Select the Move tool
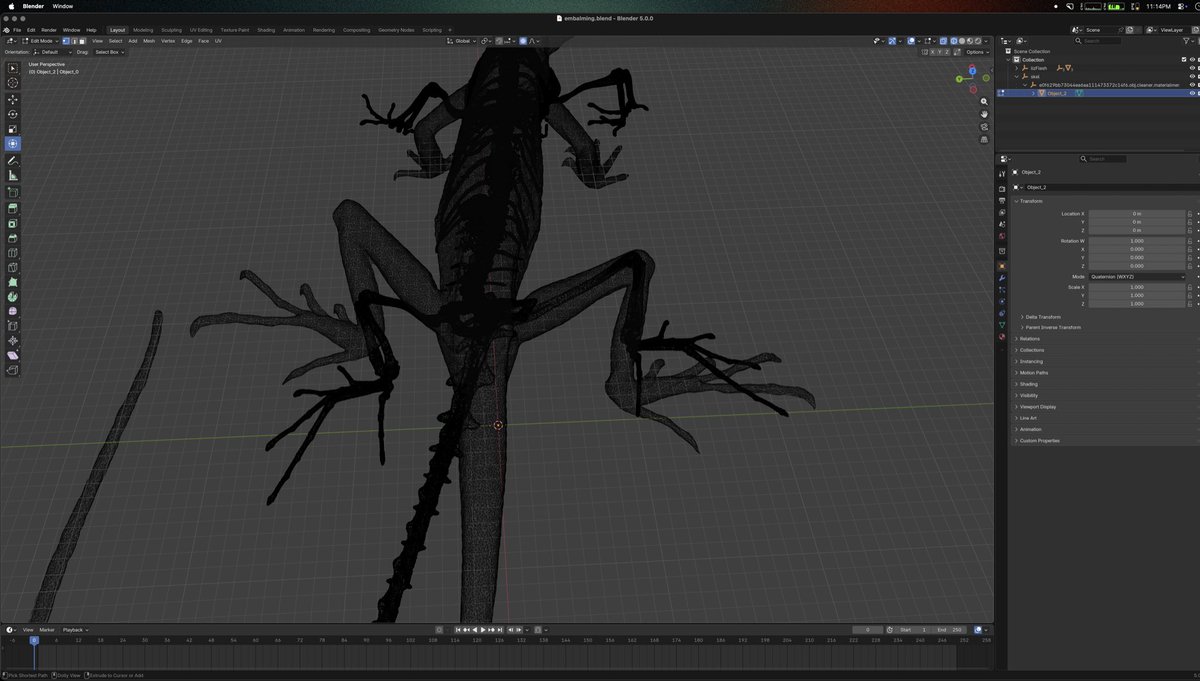Screen dimensions: 1200x681 tap(13, 99)
